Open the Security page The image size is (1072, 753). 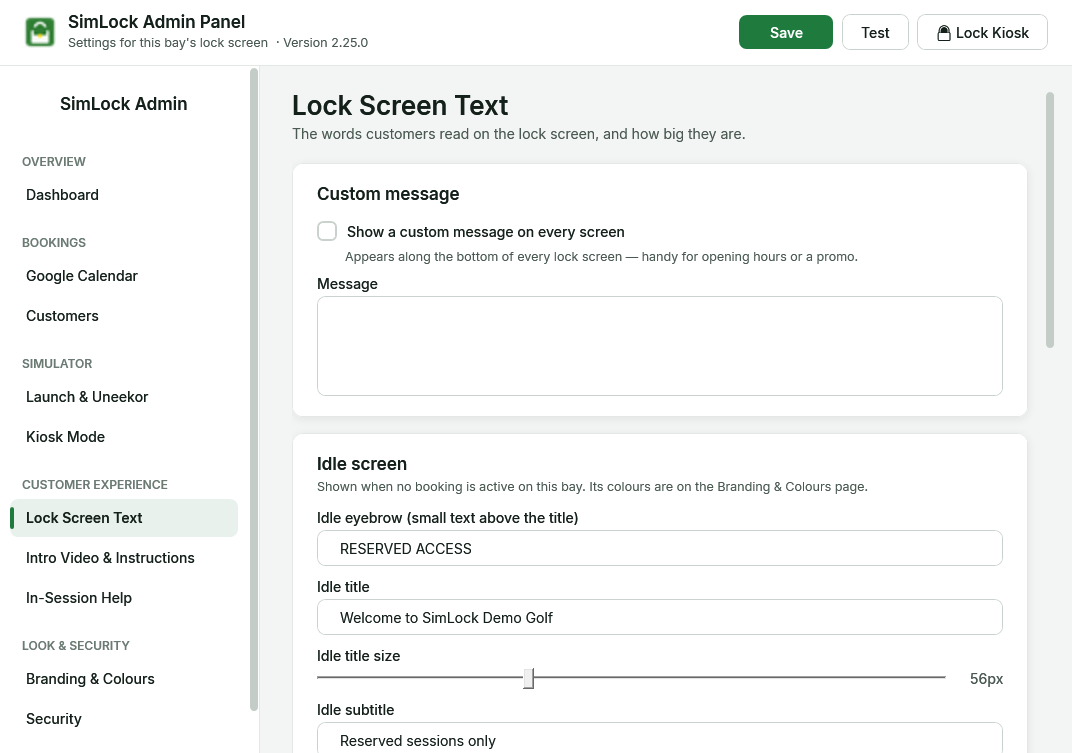pyautogui.click(x=124, y=719)
